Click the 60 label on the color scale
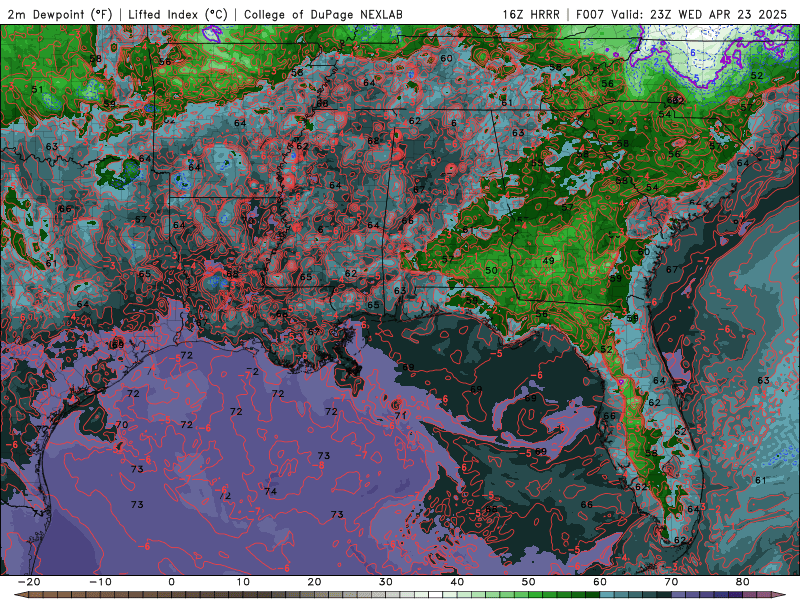800x600 pixels. pyautogui.click(x=600, y=582)
